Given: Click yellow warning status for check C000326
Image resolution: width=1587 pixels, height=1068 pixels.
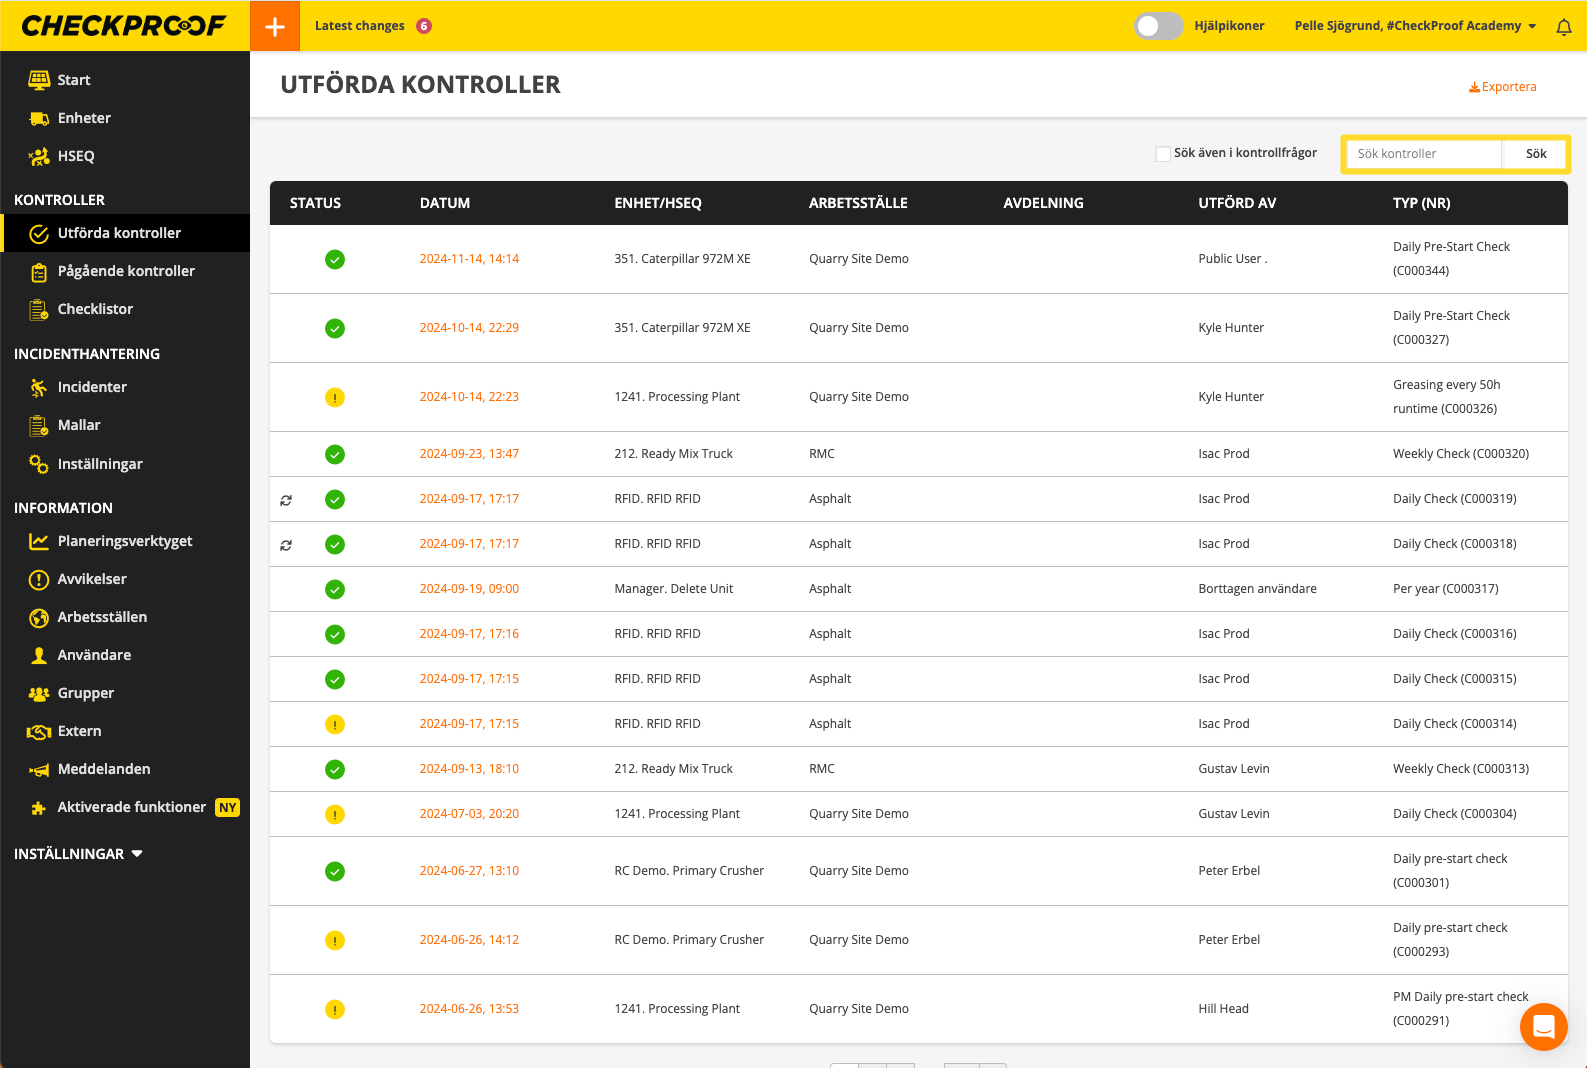Looking at the screenshot, I should pos(335,398).
